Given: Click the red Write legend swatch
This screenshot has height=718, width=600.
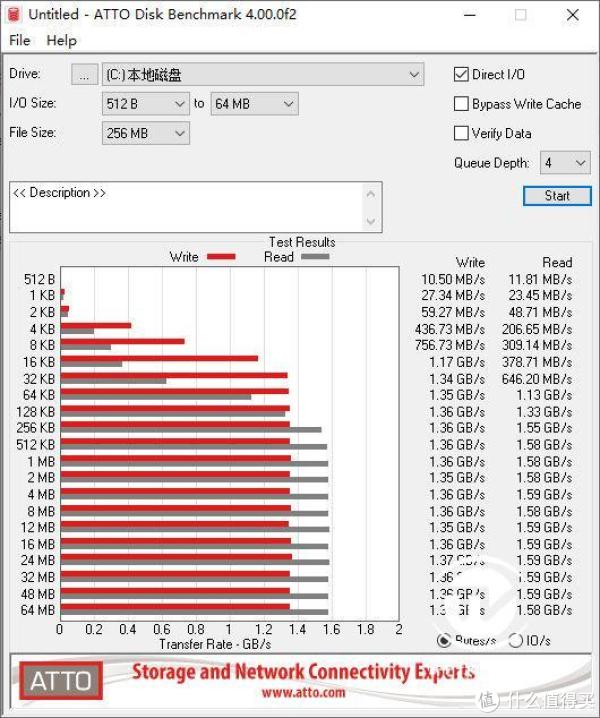Looking at the screenshot, I should (221, 257).
